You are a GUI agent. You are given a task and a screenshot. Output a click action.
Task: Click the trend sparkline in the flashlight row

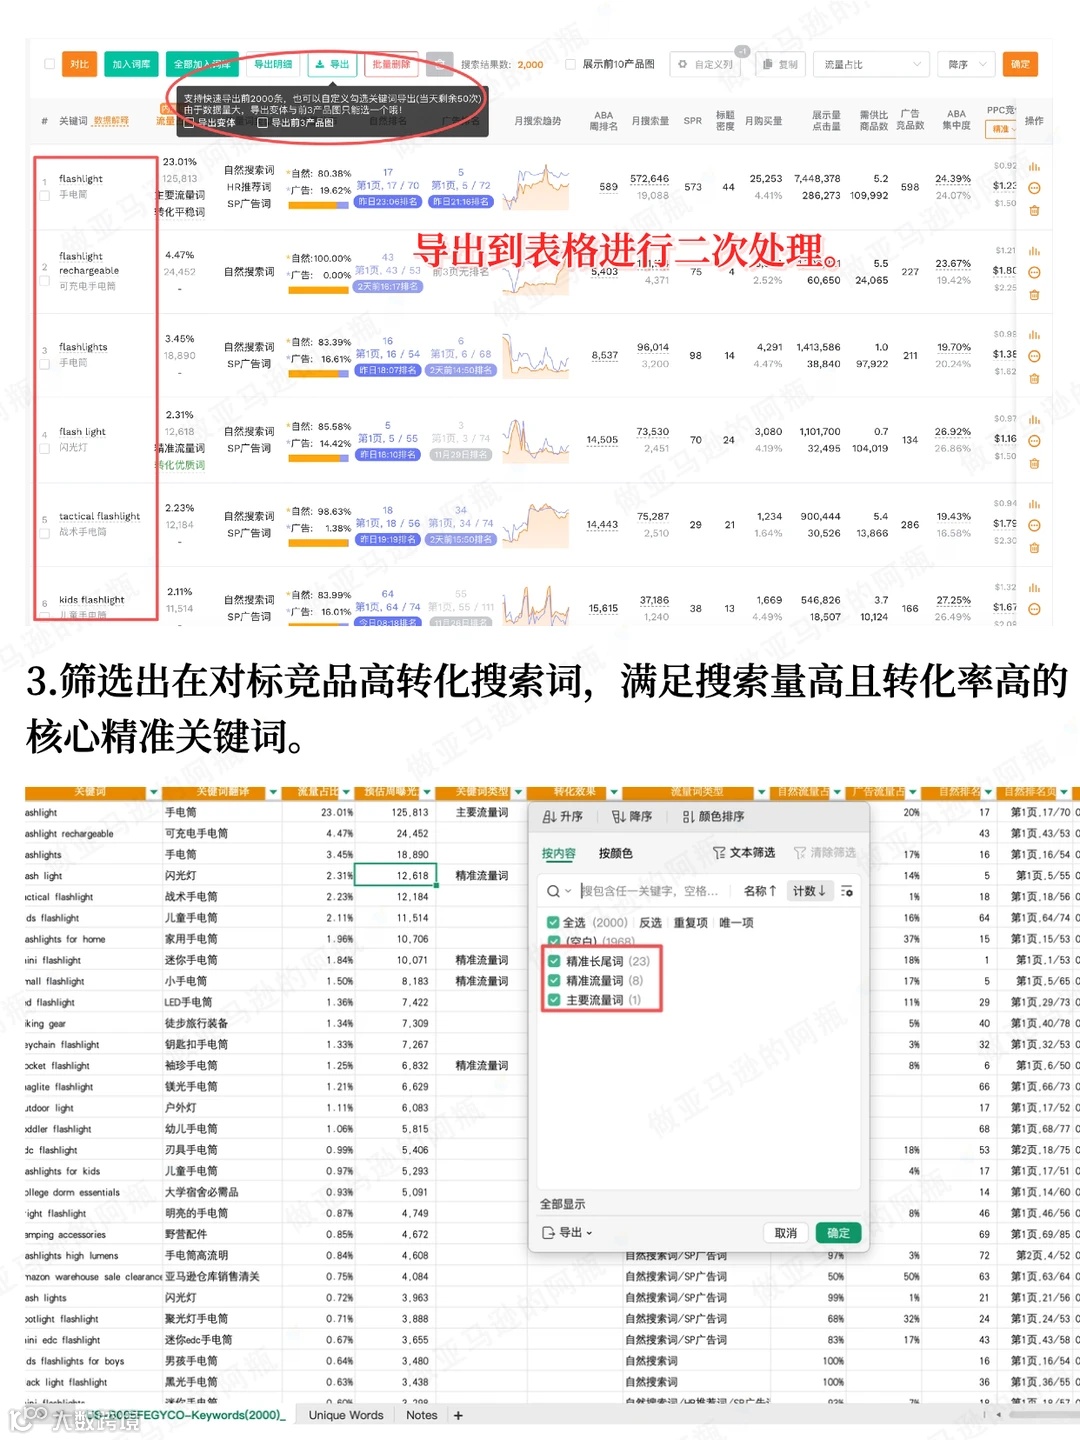(537, 188)
